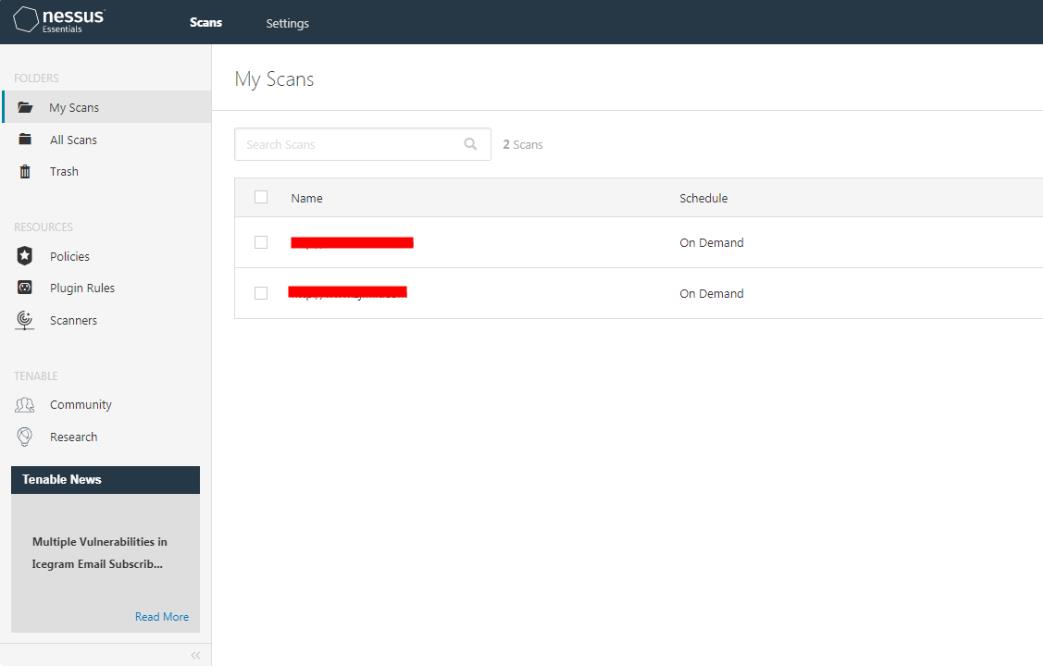
Task: Sort scans by Name column header
Action: [x=306, y=198]
